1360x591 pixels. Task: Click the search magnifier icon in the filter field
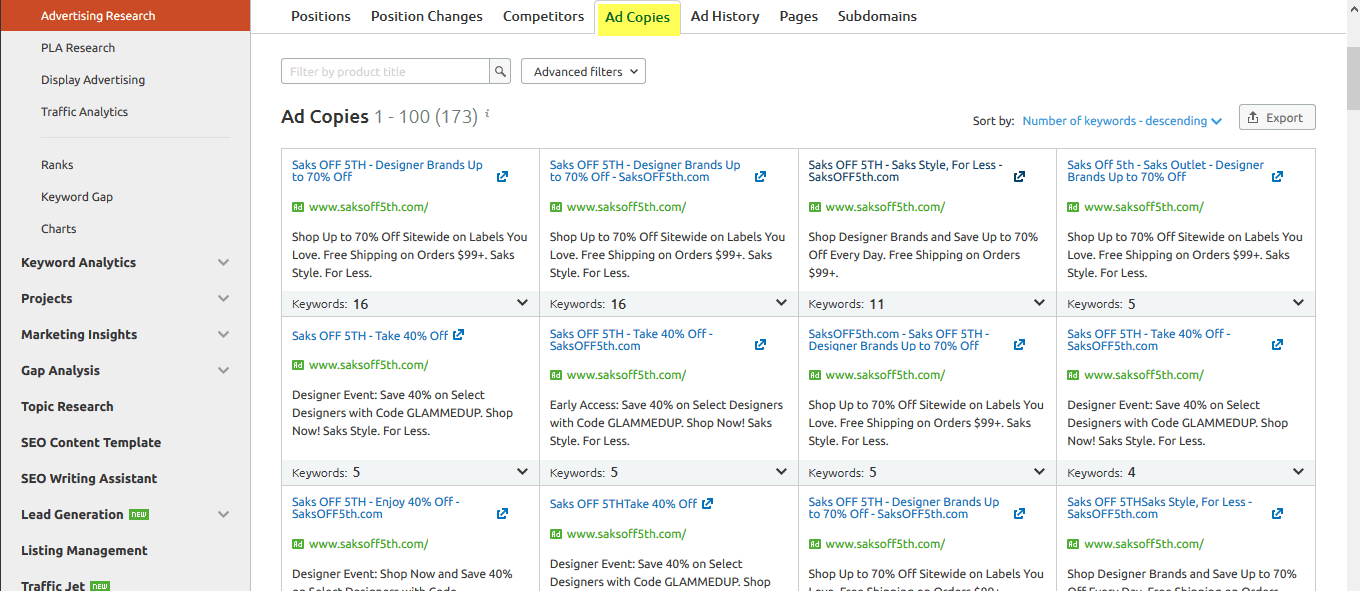[500, 71]
